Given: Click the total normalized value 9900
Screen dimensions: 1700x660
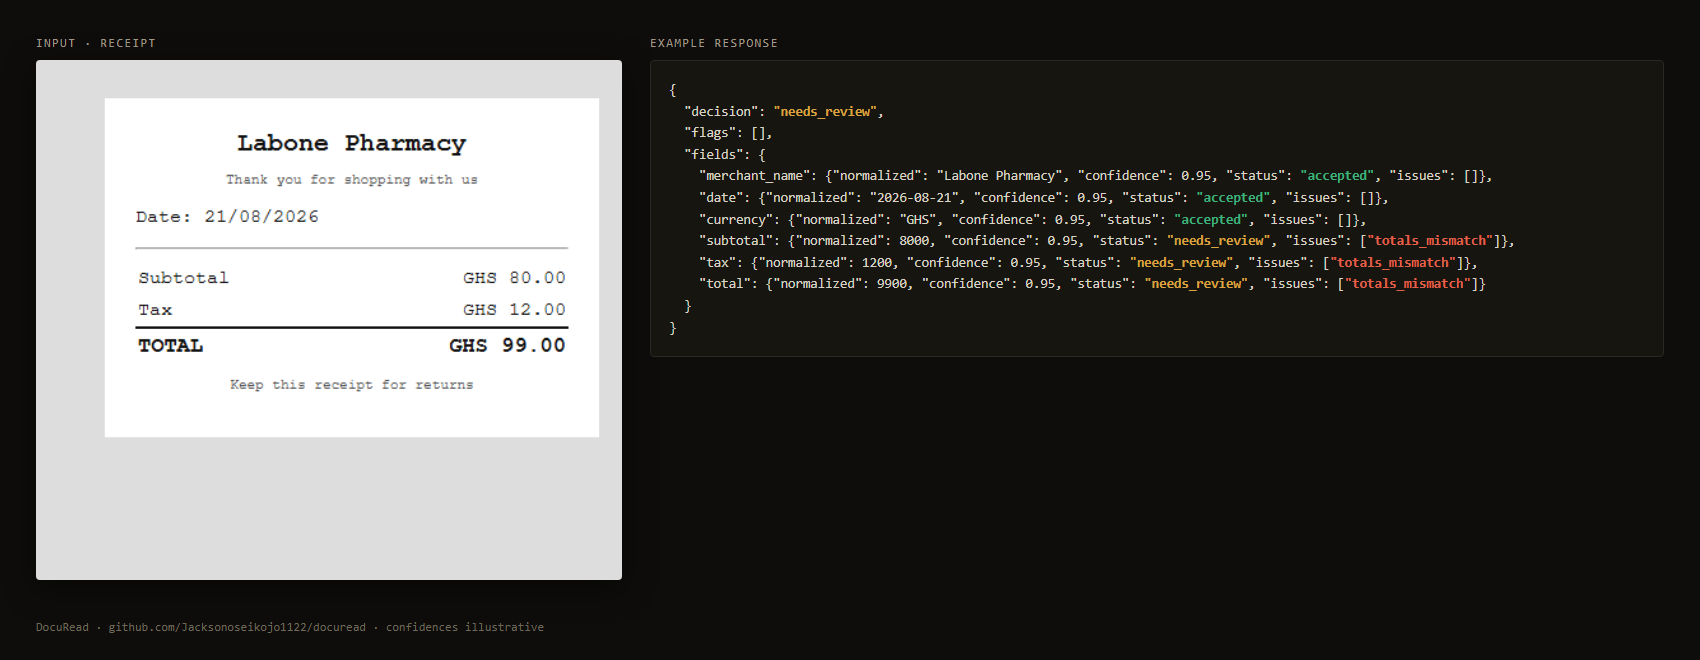Looking at the screenshot, I should 892,284.
